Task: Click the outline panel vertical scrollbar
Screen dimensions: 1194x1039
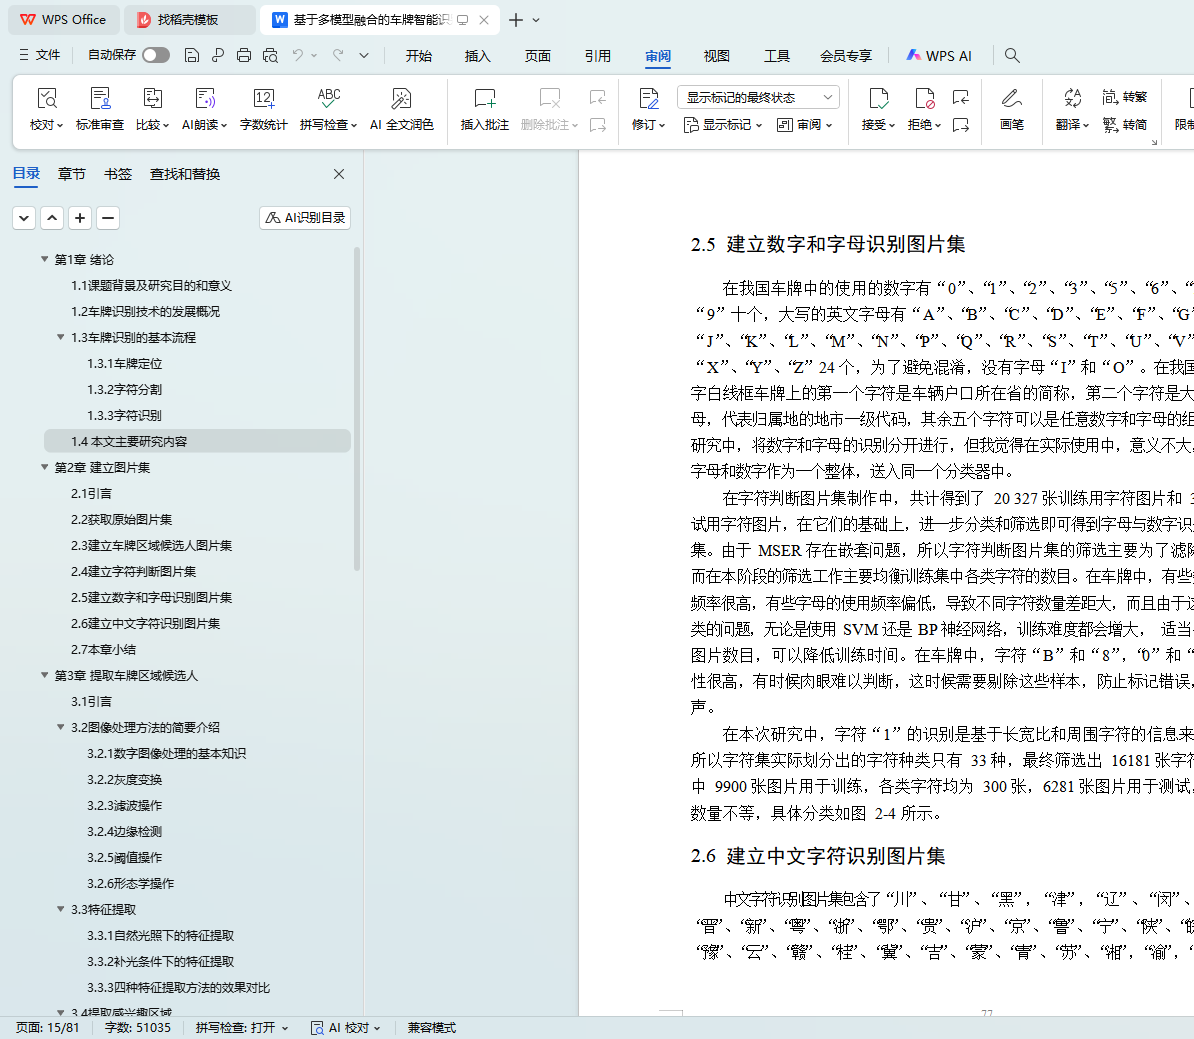Action: click(x=357, y=410)
